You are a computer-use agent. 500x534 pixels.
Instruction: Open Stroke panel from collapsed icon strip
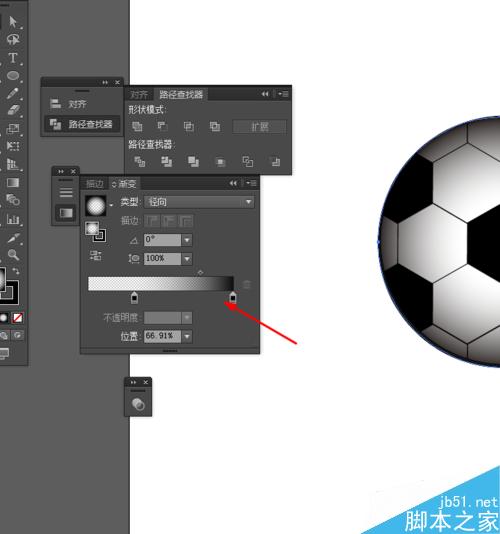click(x=66, y=192)
